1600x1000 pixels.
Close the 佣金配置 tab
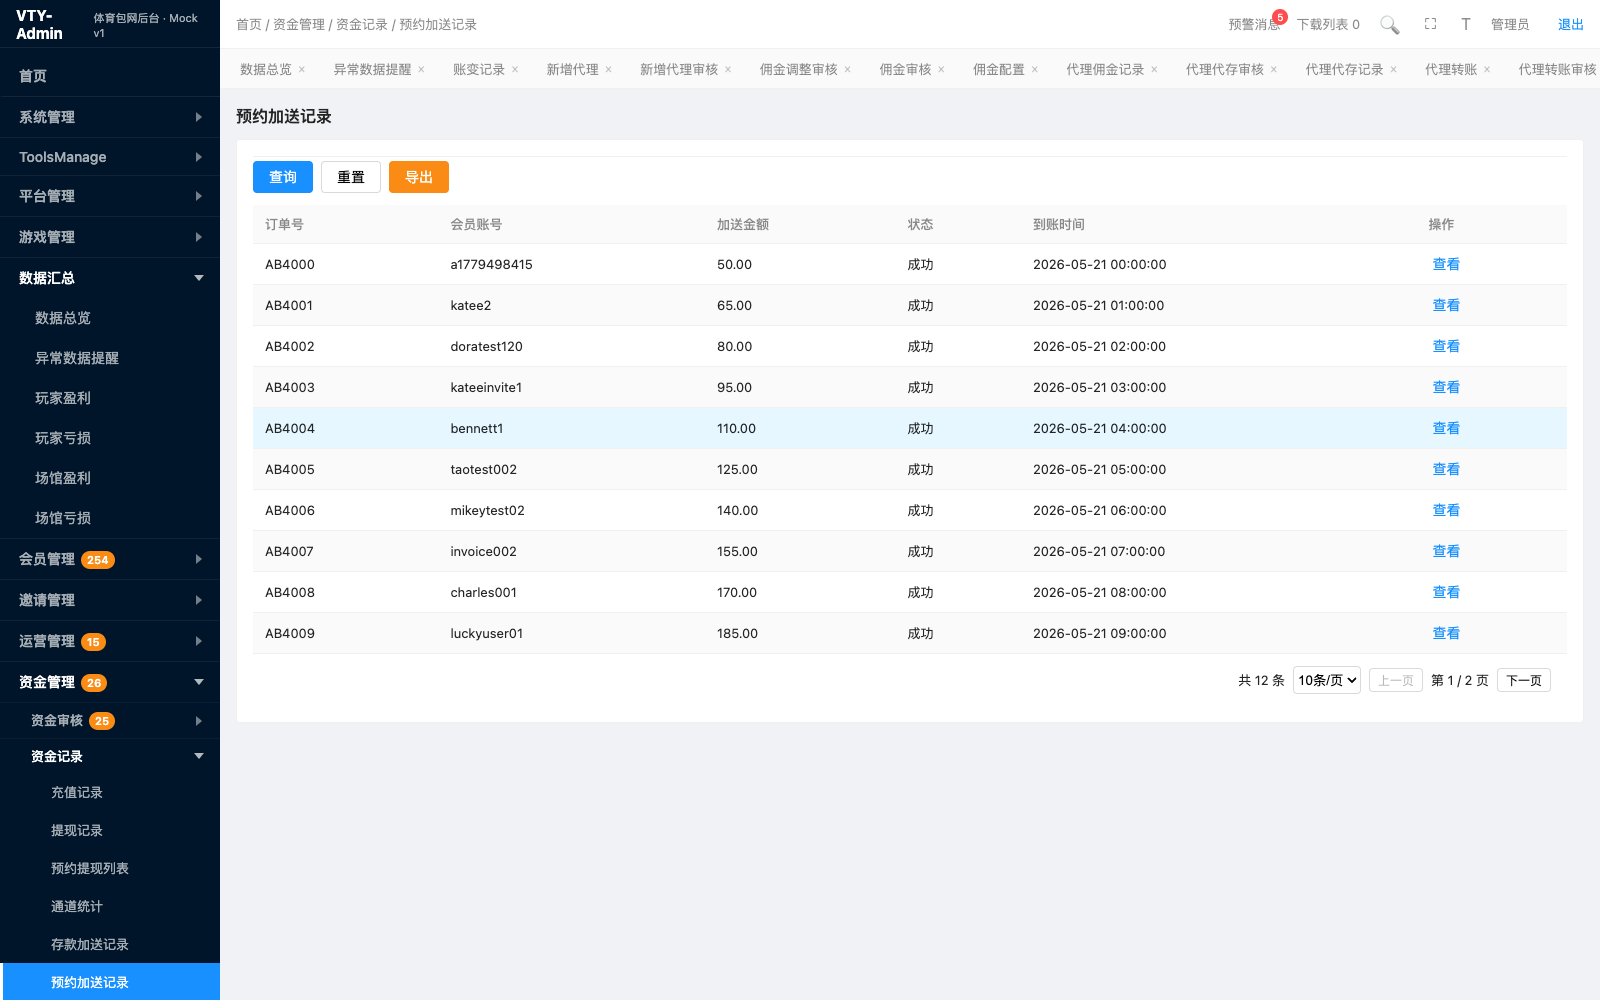tap(1035, 70)
